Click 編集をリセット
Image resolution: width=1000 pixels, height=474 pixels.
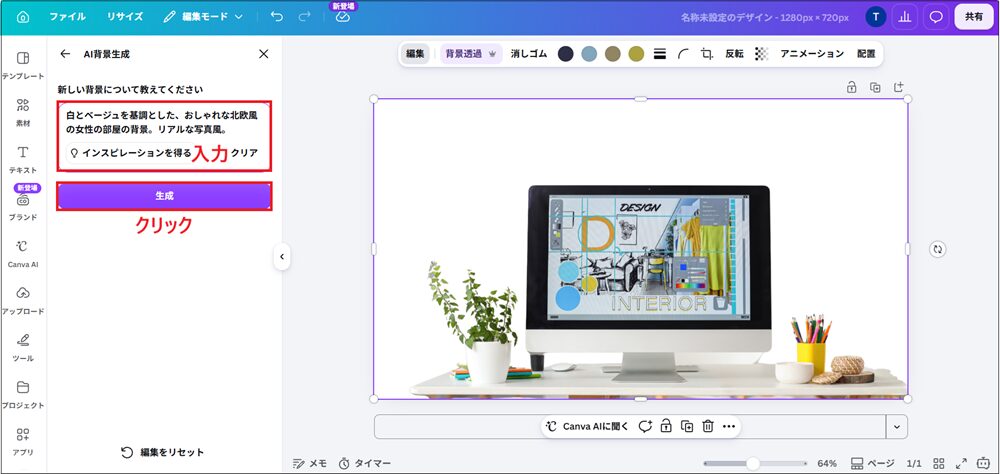pos(163,452)
